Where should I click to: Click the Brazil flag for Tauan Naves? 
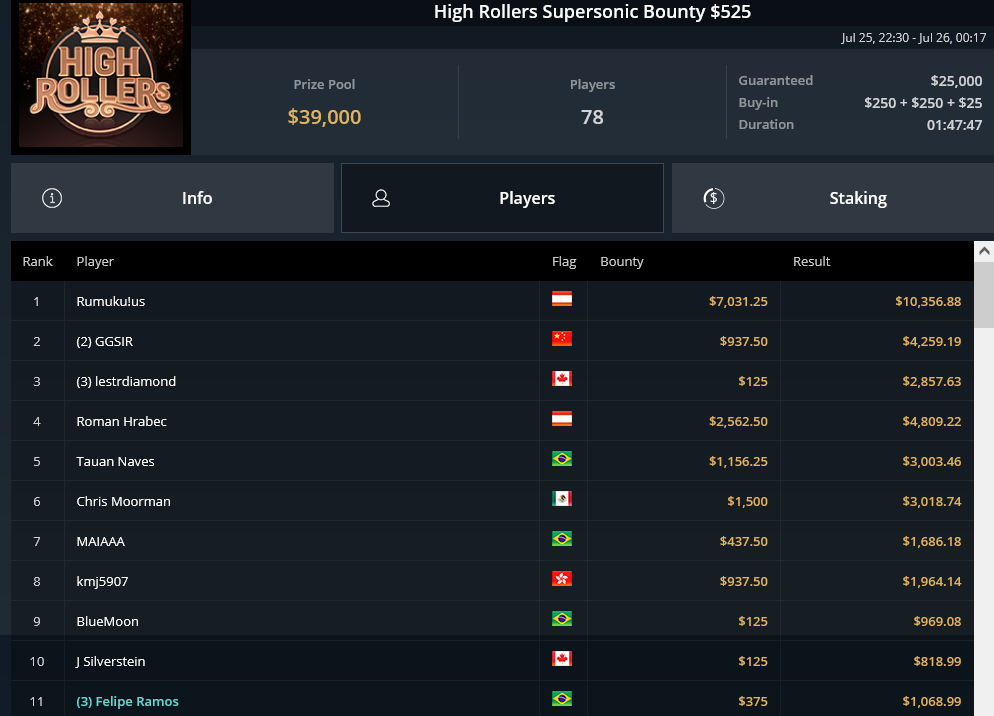[562, 459]
